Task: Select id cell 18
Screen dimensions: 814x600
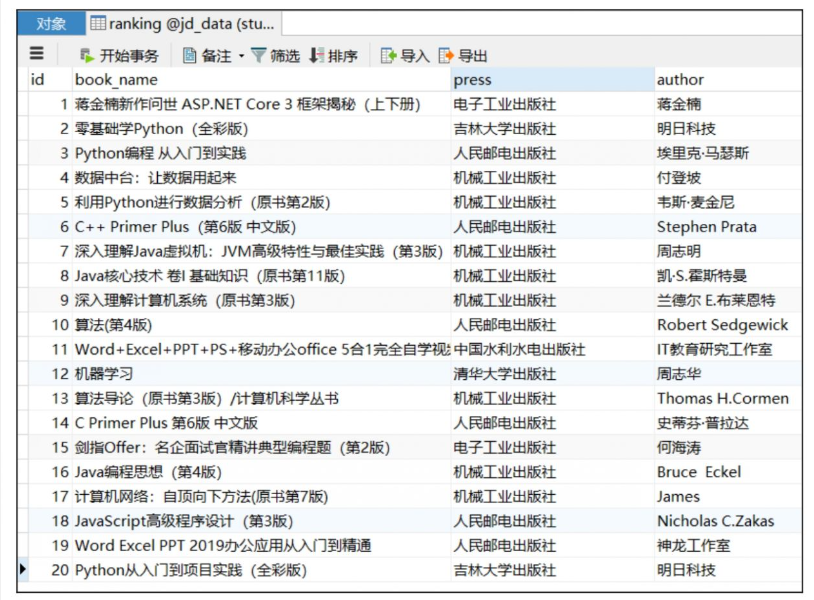Action: [x=50, y=521]
